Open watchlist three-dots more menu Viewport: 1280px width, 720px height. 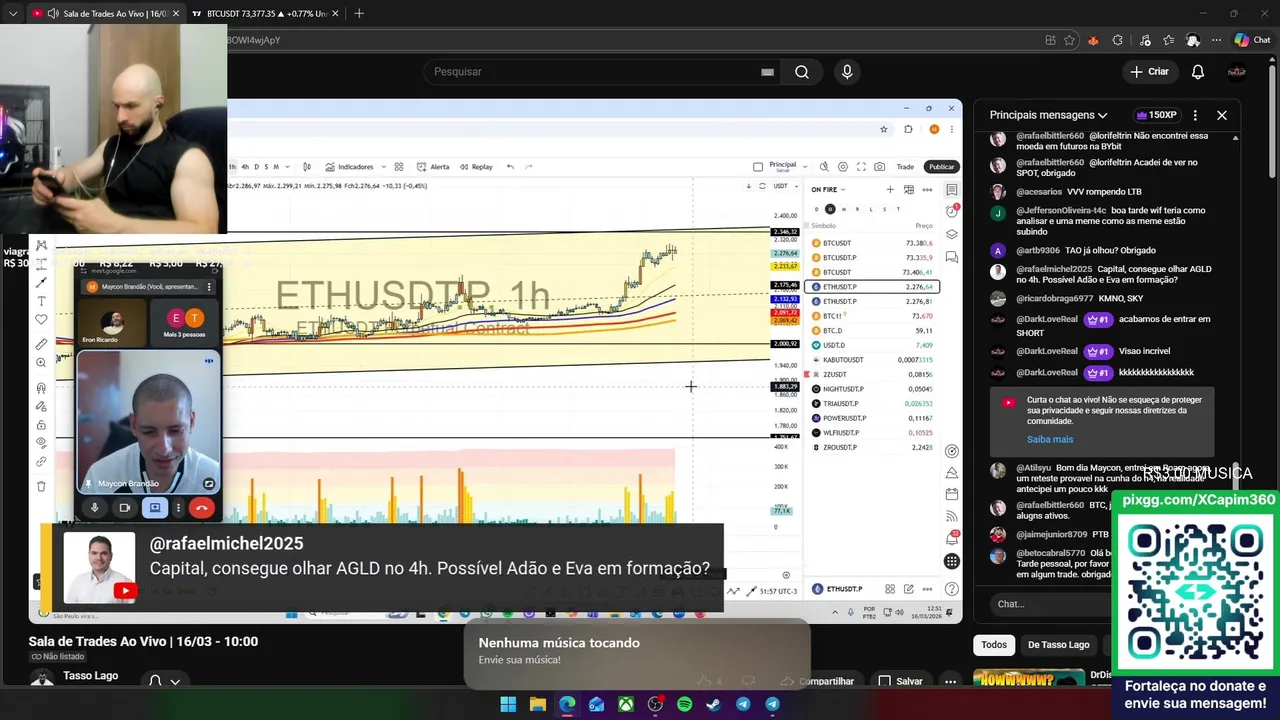point(927,189)
